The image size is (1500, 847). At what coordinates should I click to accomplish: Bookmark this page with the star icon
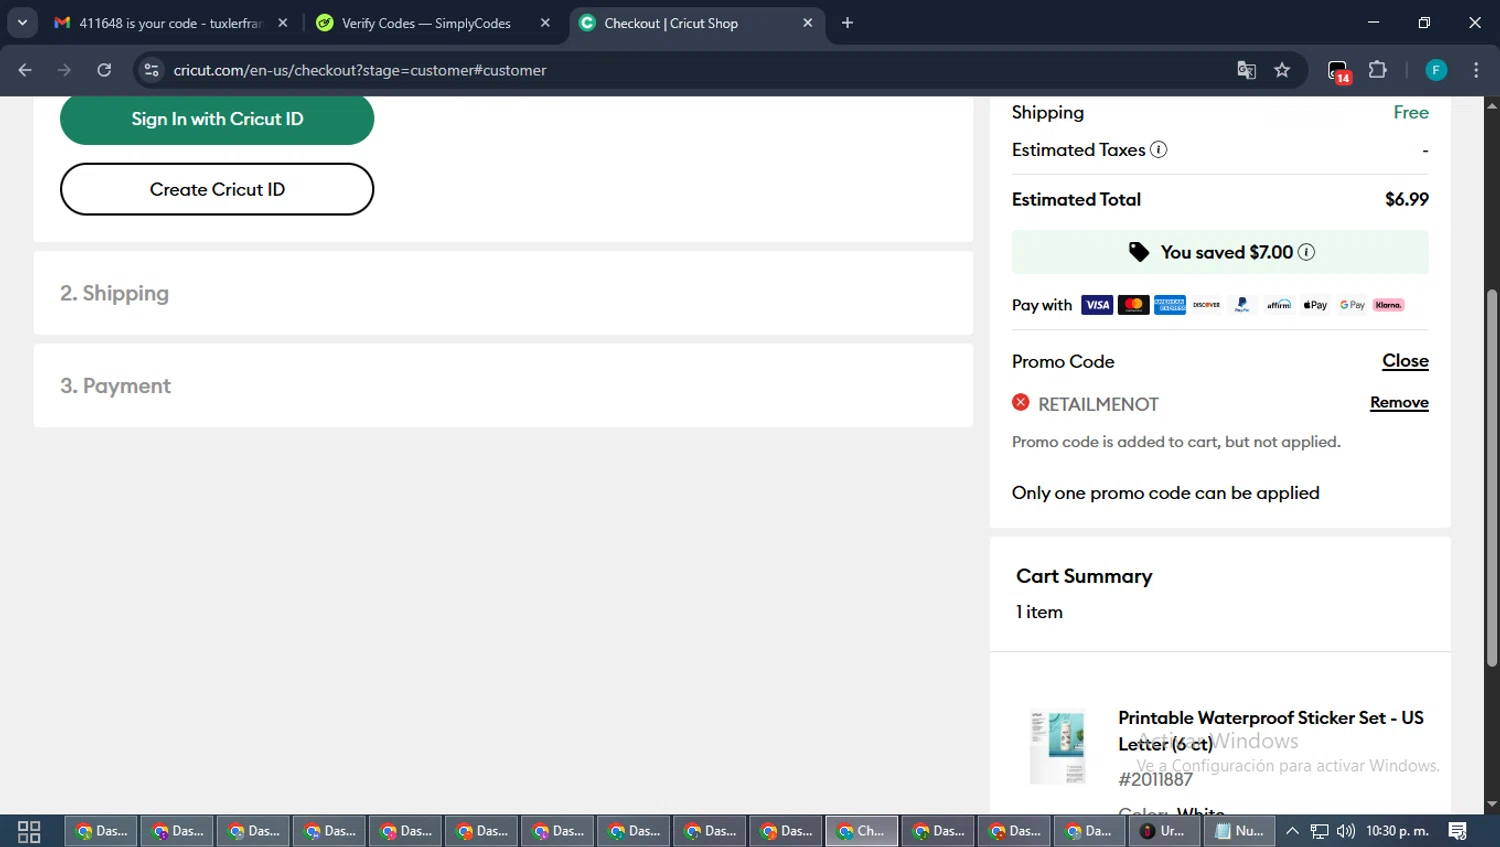coord(1282,70)
